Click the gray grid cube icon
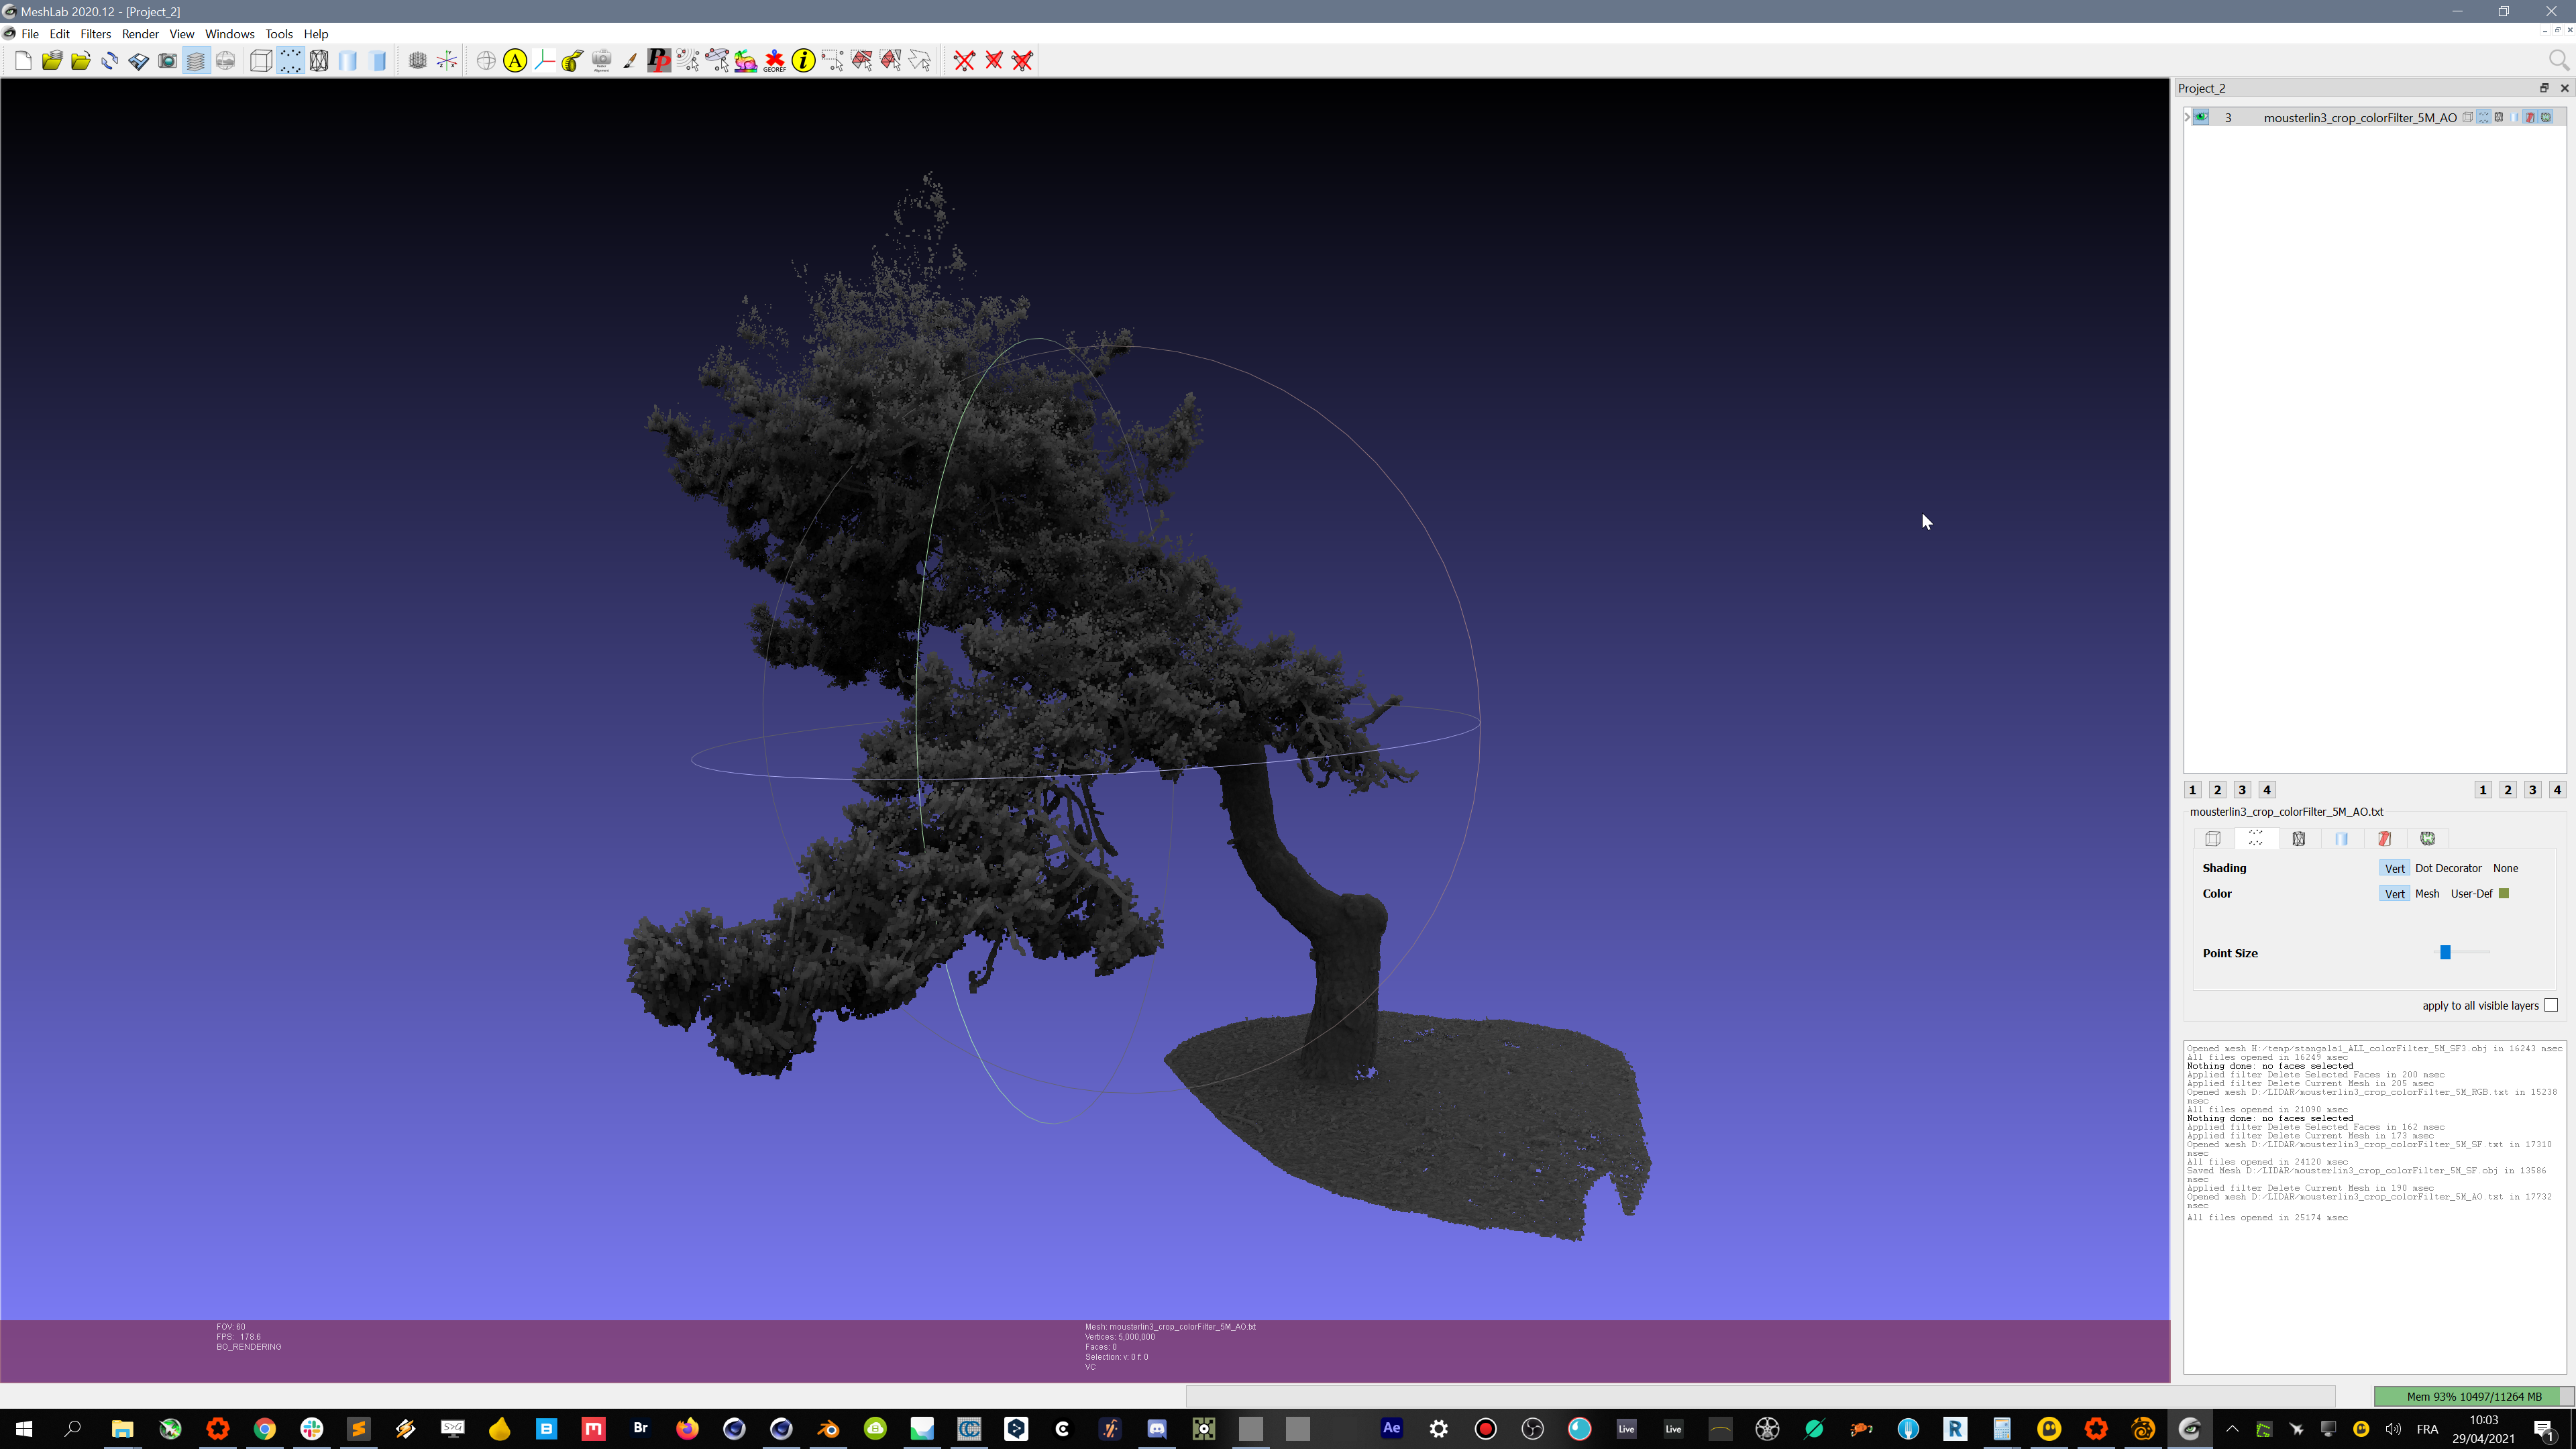 point(418,61)
